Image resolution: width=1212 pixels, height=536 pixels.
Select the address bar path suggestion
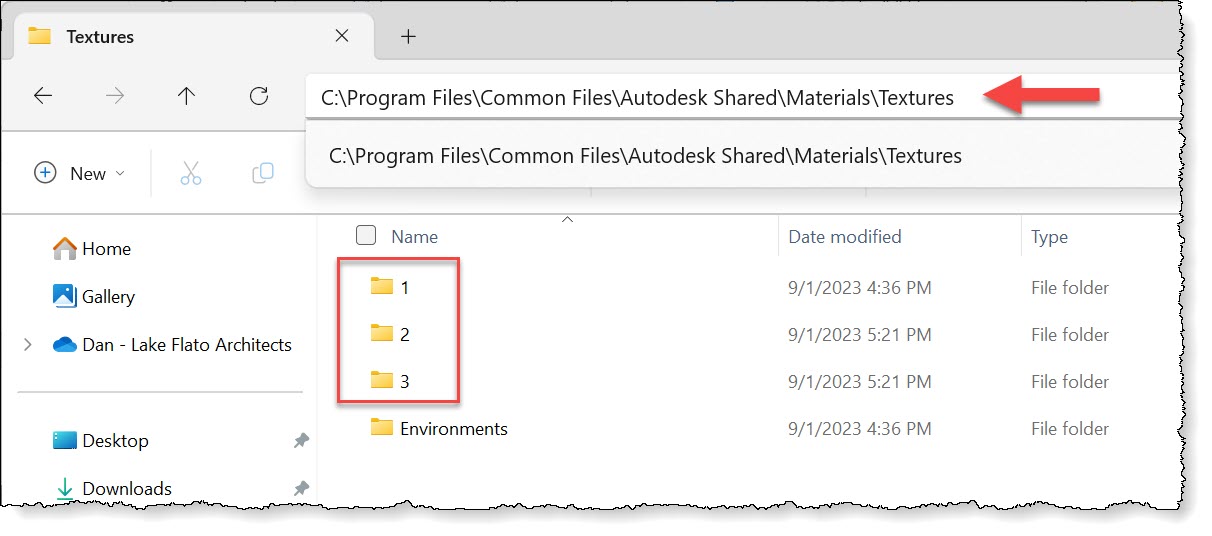pyautogui.click(x=645, y=156)
